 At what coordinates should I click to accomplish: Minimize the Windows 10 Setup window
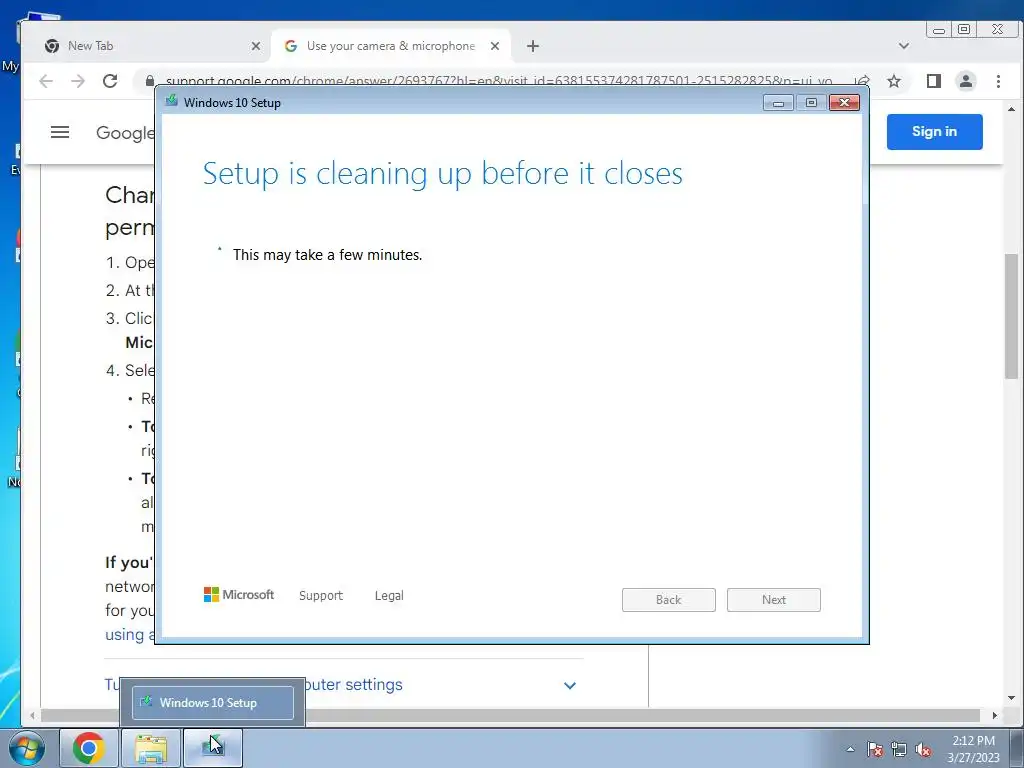click(778, 103)
